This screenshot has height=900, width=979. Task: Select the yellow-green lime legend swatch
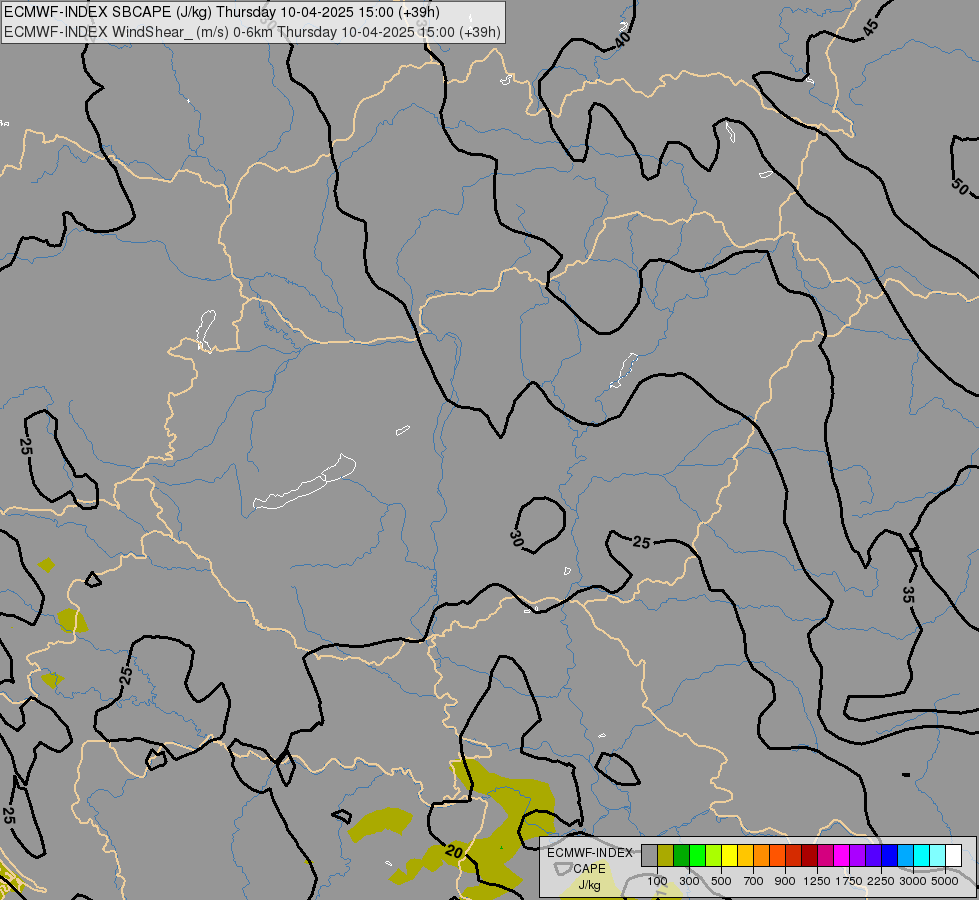(714, 856)
